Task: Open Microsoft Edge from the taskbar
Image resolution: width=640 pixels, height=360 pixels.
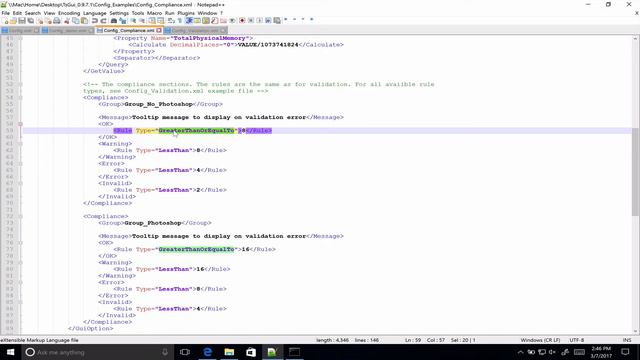Action: [207, 352]
